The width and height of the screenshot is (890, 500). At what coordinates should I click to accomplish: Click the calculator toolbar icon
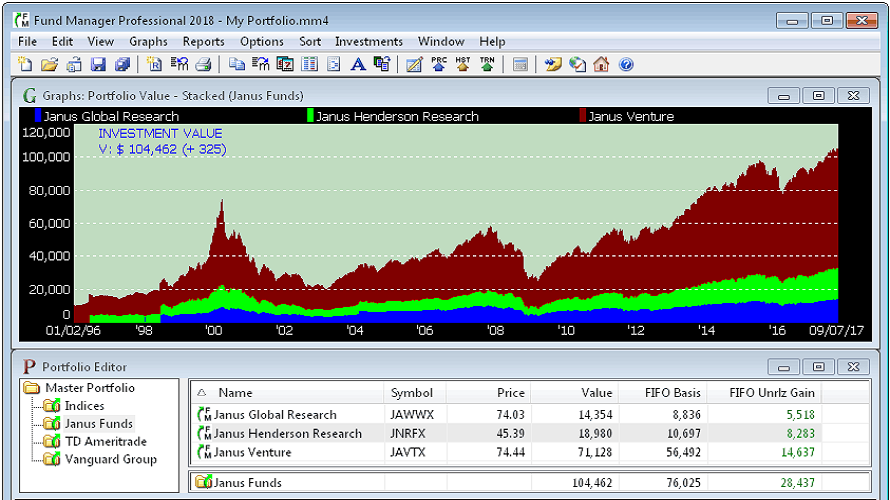(520, 65)
